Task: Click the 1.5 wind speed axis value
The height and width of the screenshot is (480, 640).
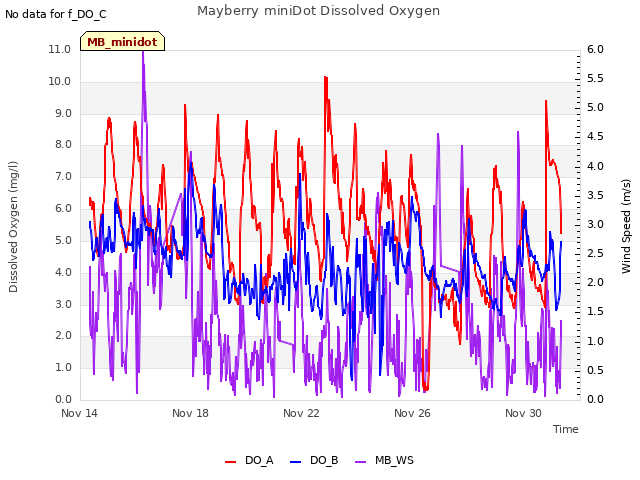Action: pyautogui.click(x=596, y=311)
